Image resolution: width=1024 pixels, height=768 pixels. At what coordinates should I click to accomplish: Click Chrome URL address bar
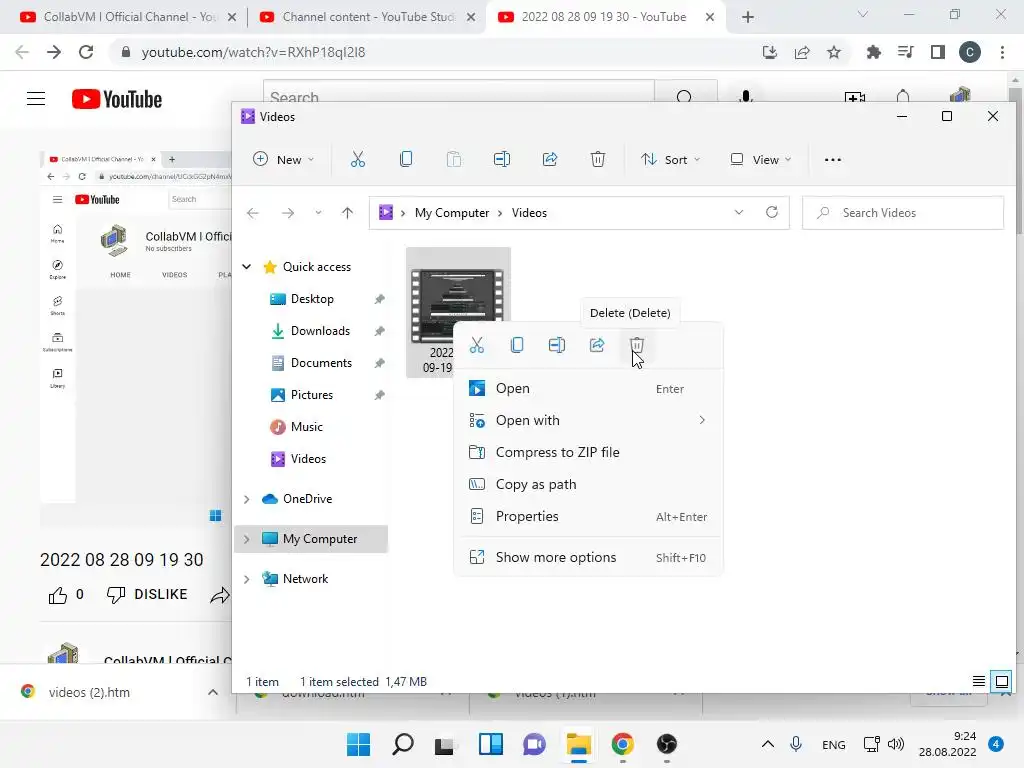[x=431, y=52]
